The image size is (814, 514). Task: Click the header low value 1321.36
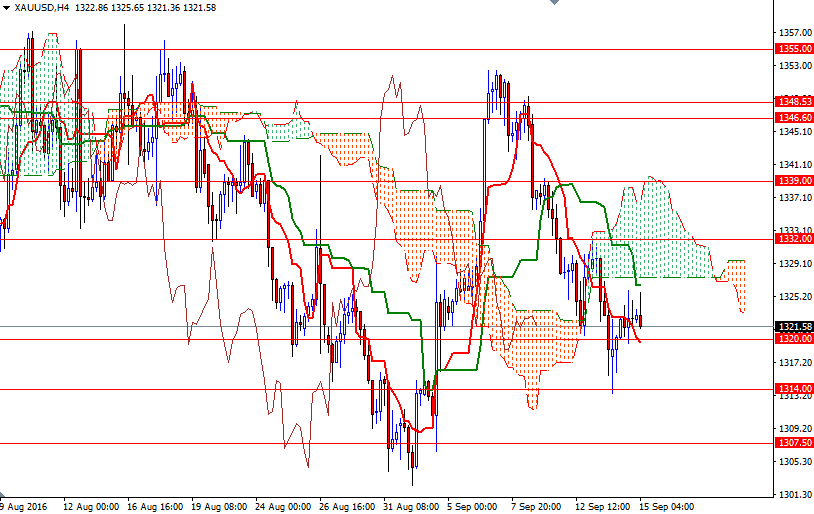pyautogui.click(x=163, y=8)
